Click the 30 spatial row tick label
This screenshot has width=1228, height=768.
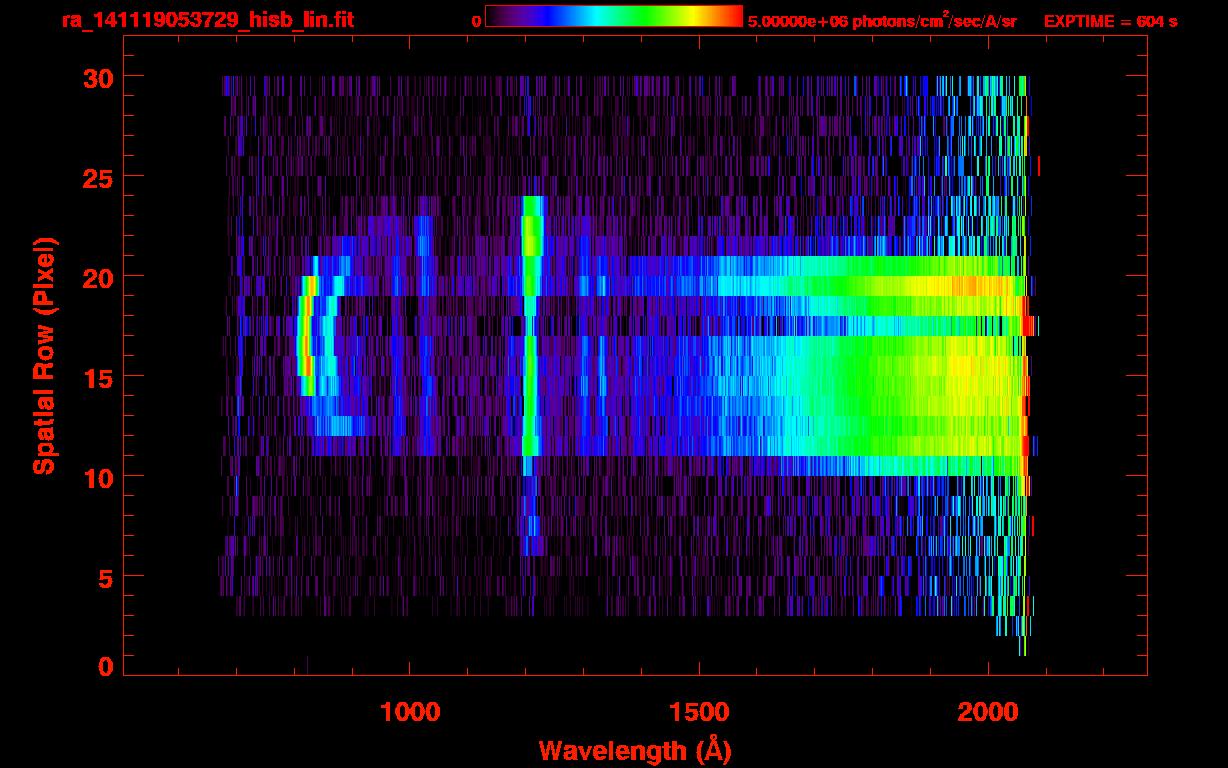pyautogui.click(x=98, y=77)
